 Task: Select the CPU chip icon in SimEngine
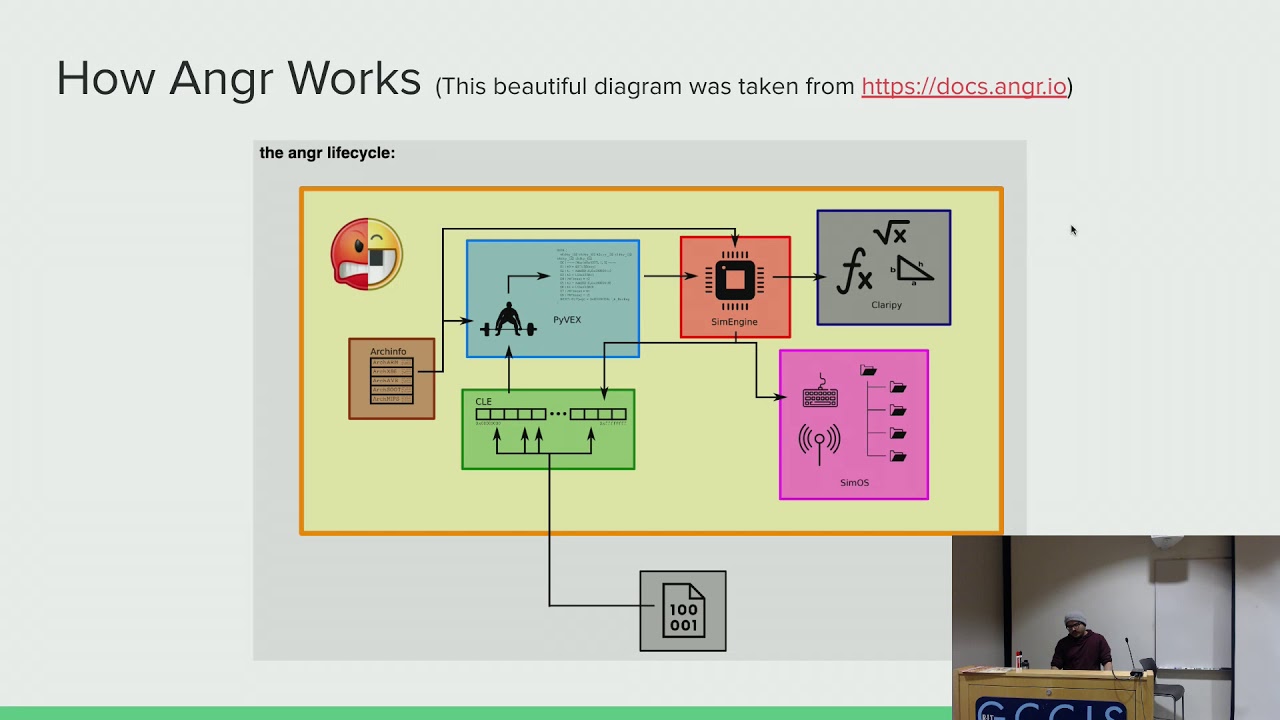tap(735, 278)
